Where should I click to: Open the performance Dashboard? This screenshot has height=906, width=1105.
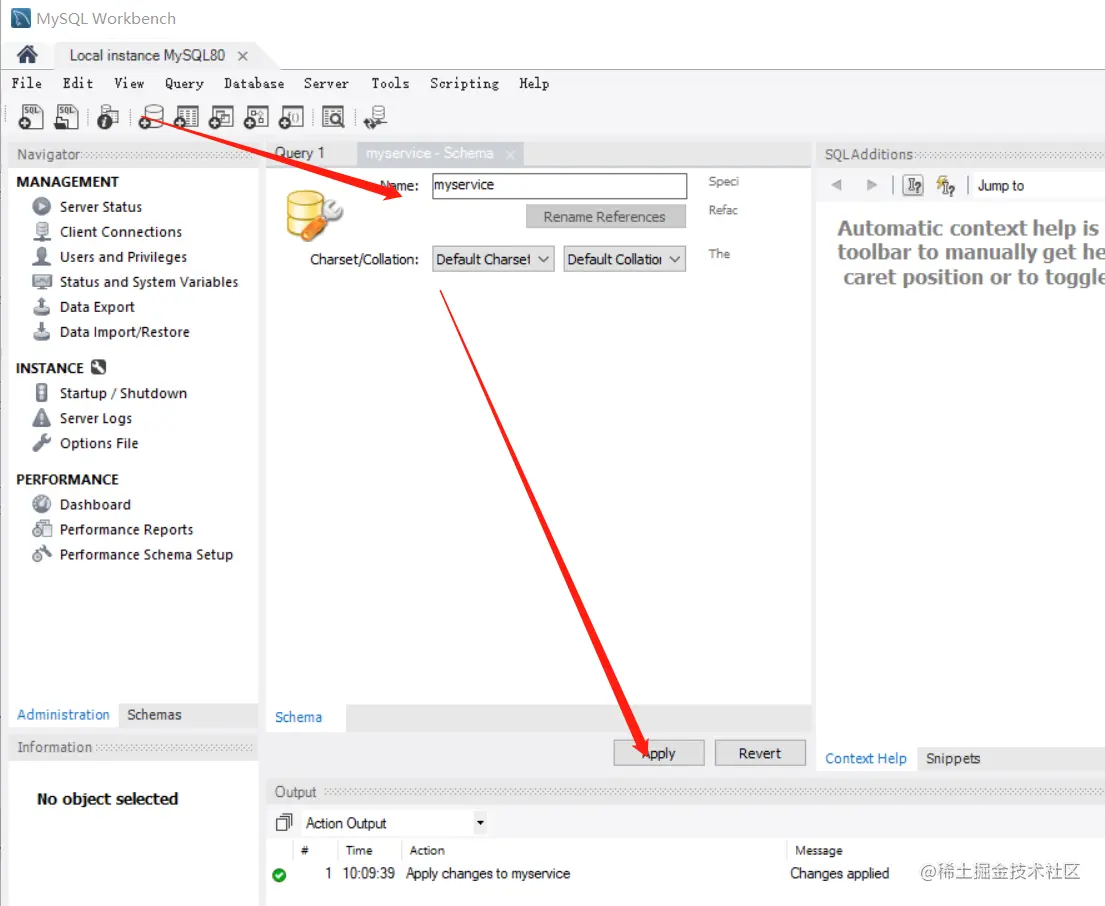point(95,504)
